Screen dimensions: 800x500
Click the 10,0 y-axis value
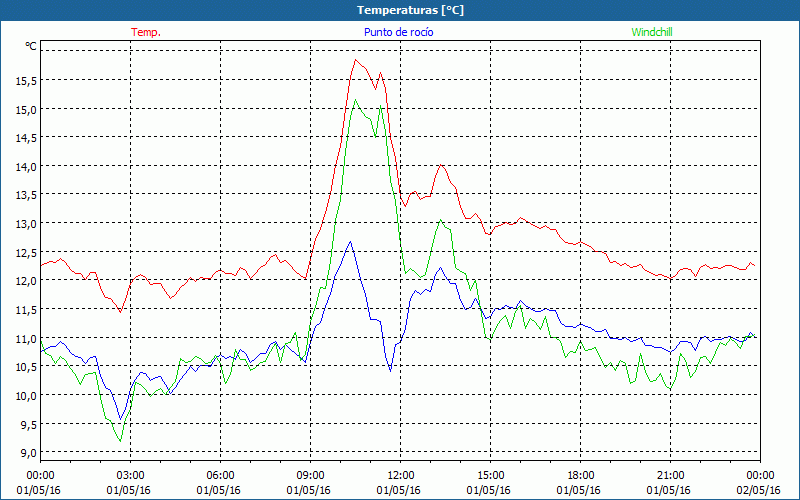(x=26, y=395)
